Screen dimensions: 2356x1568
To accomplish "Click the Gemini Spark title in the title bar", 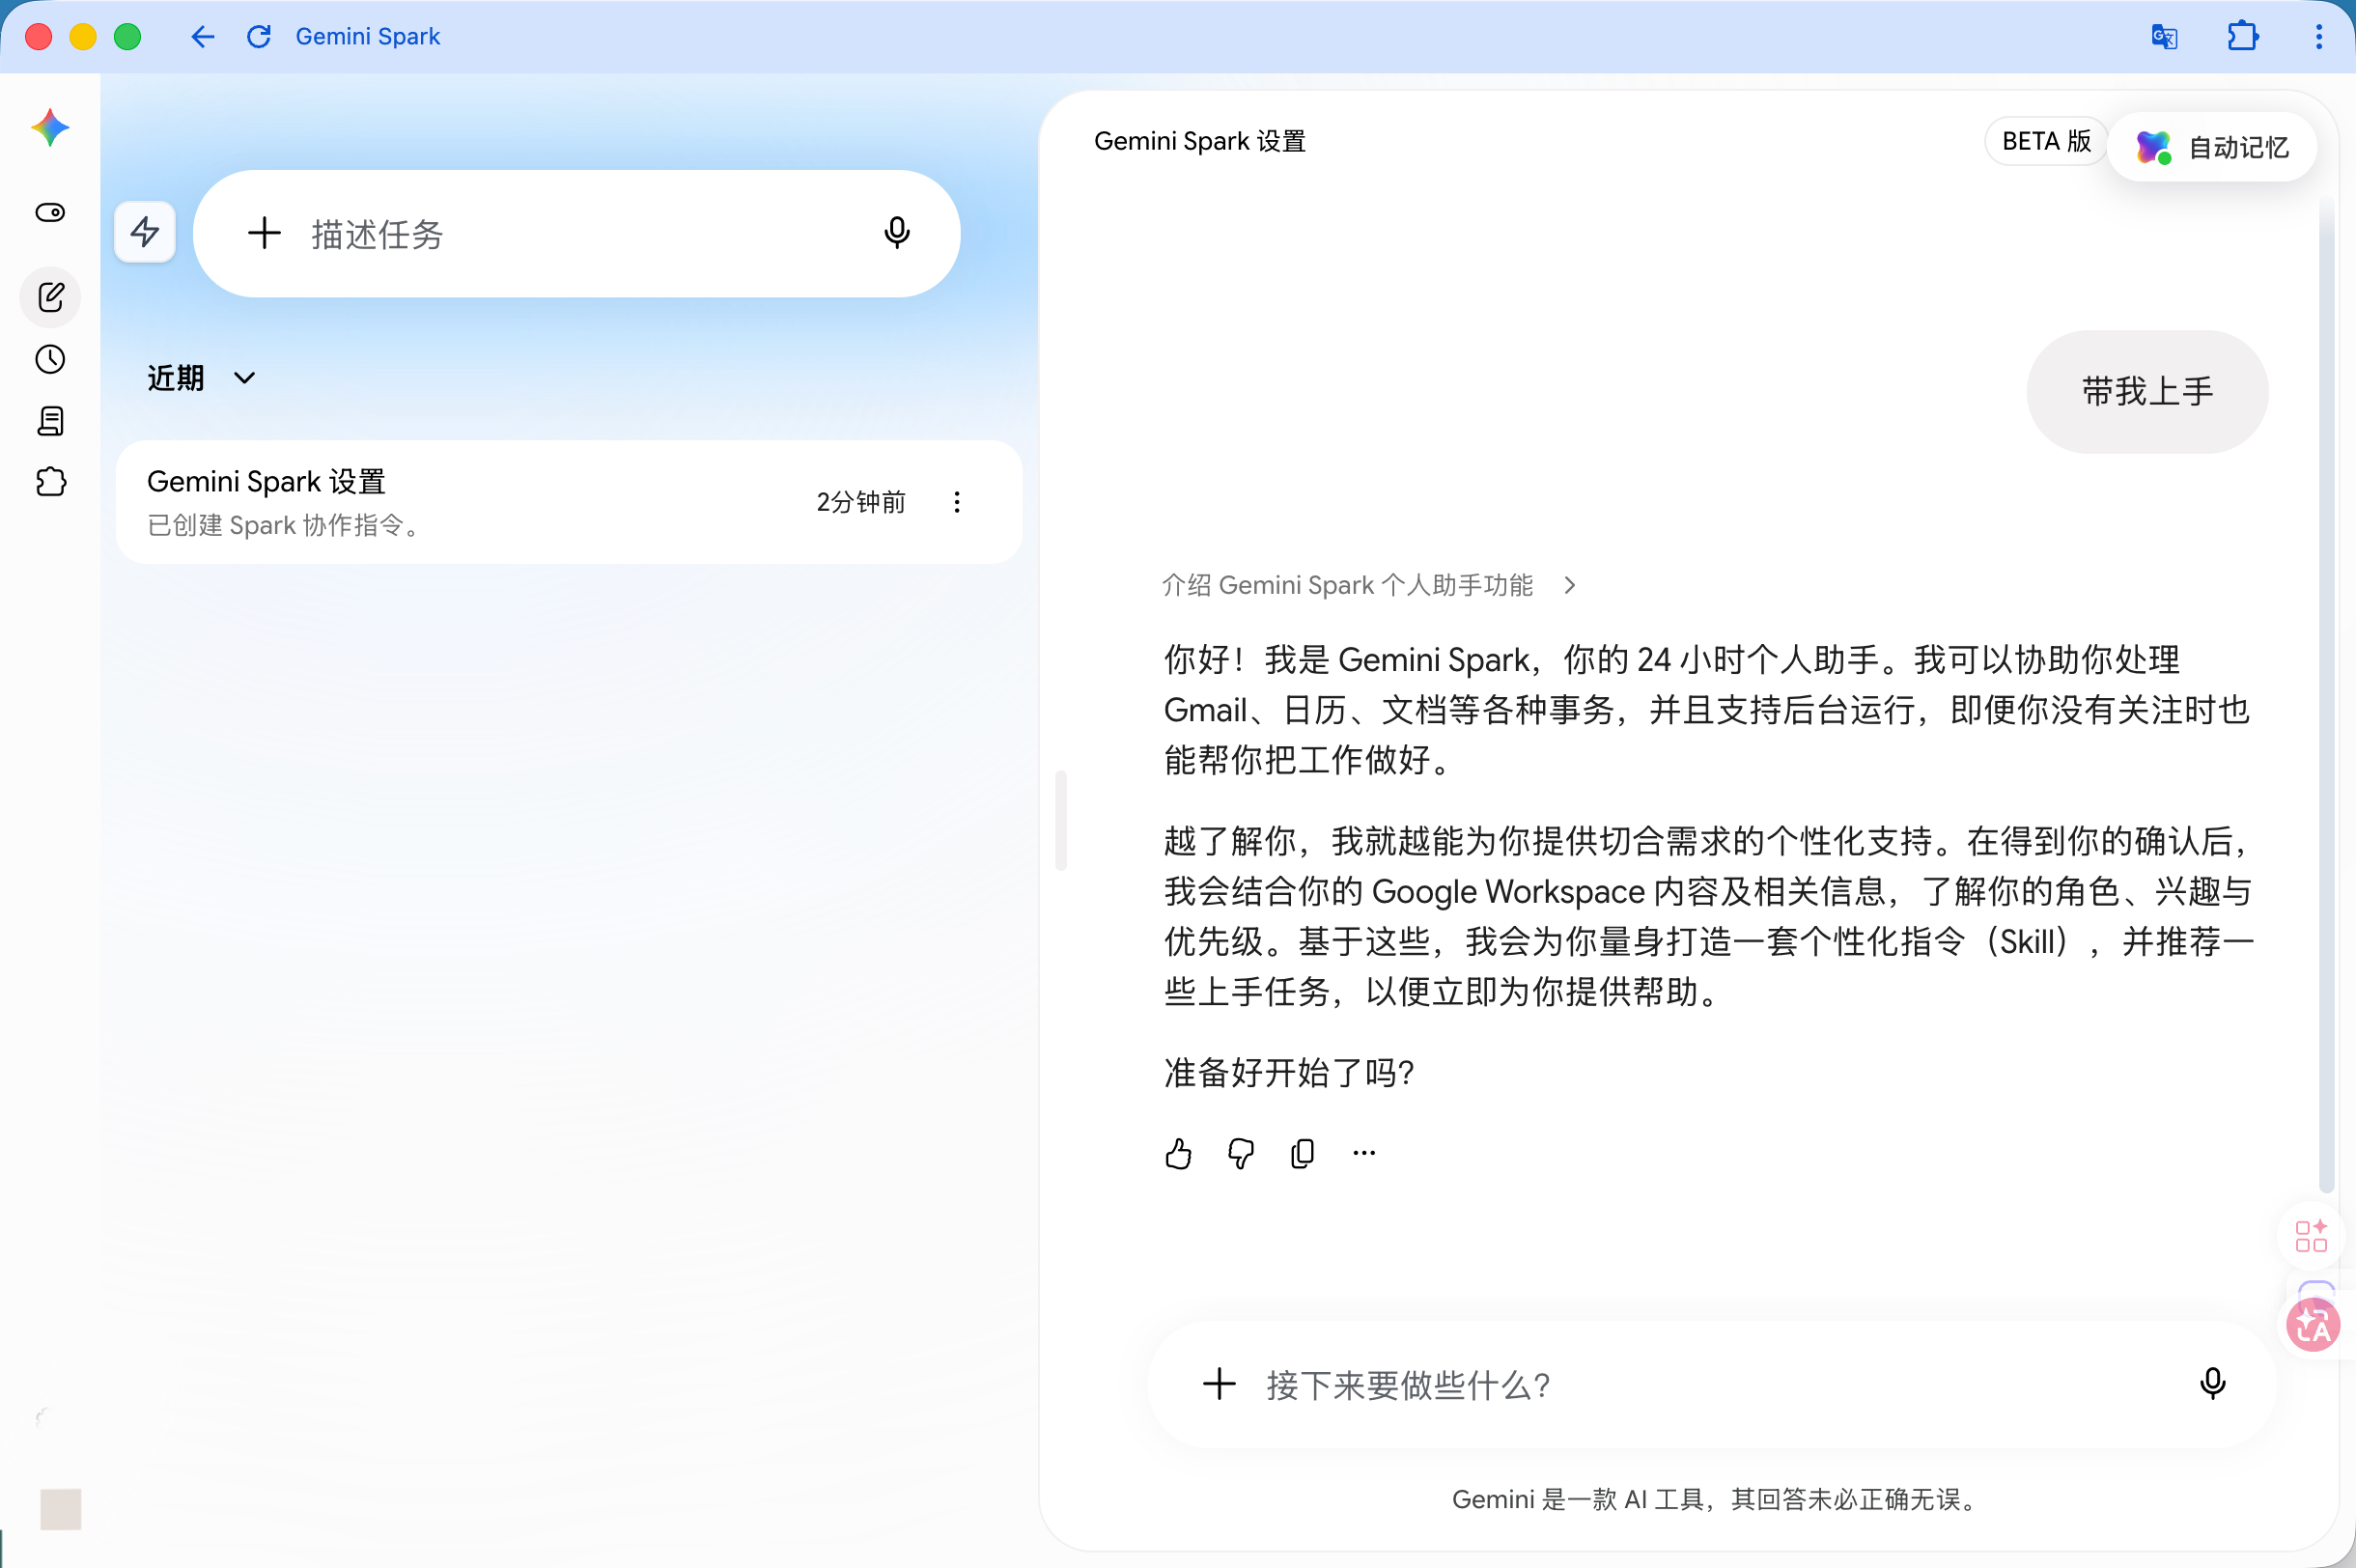I will click(x=368, y=37).
